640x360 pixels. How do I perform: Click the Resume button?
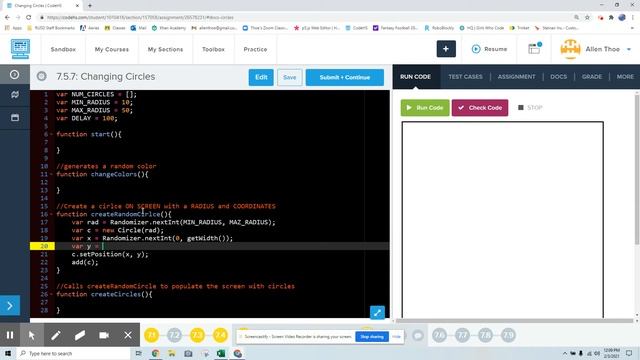[x=489, y=49]
